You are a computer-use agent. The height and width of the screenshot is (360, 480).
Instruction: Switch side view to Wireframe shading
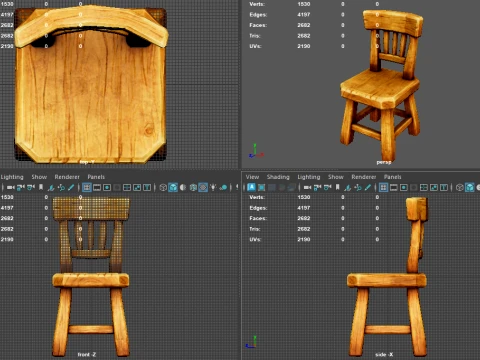click(x=460, y=187)
